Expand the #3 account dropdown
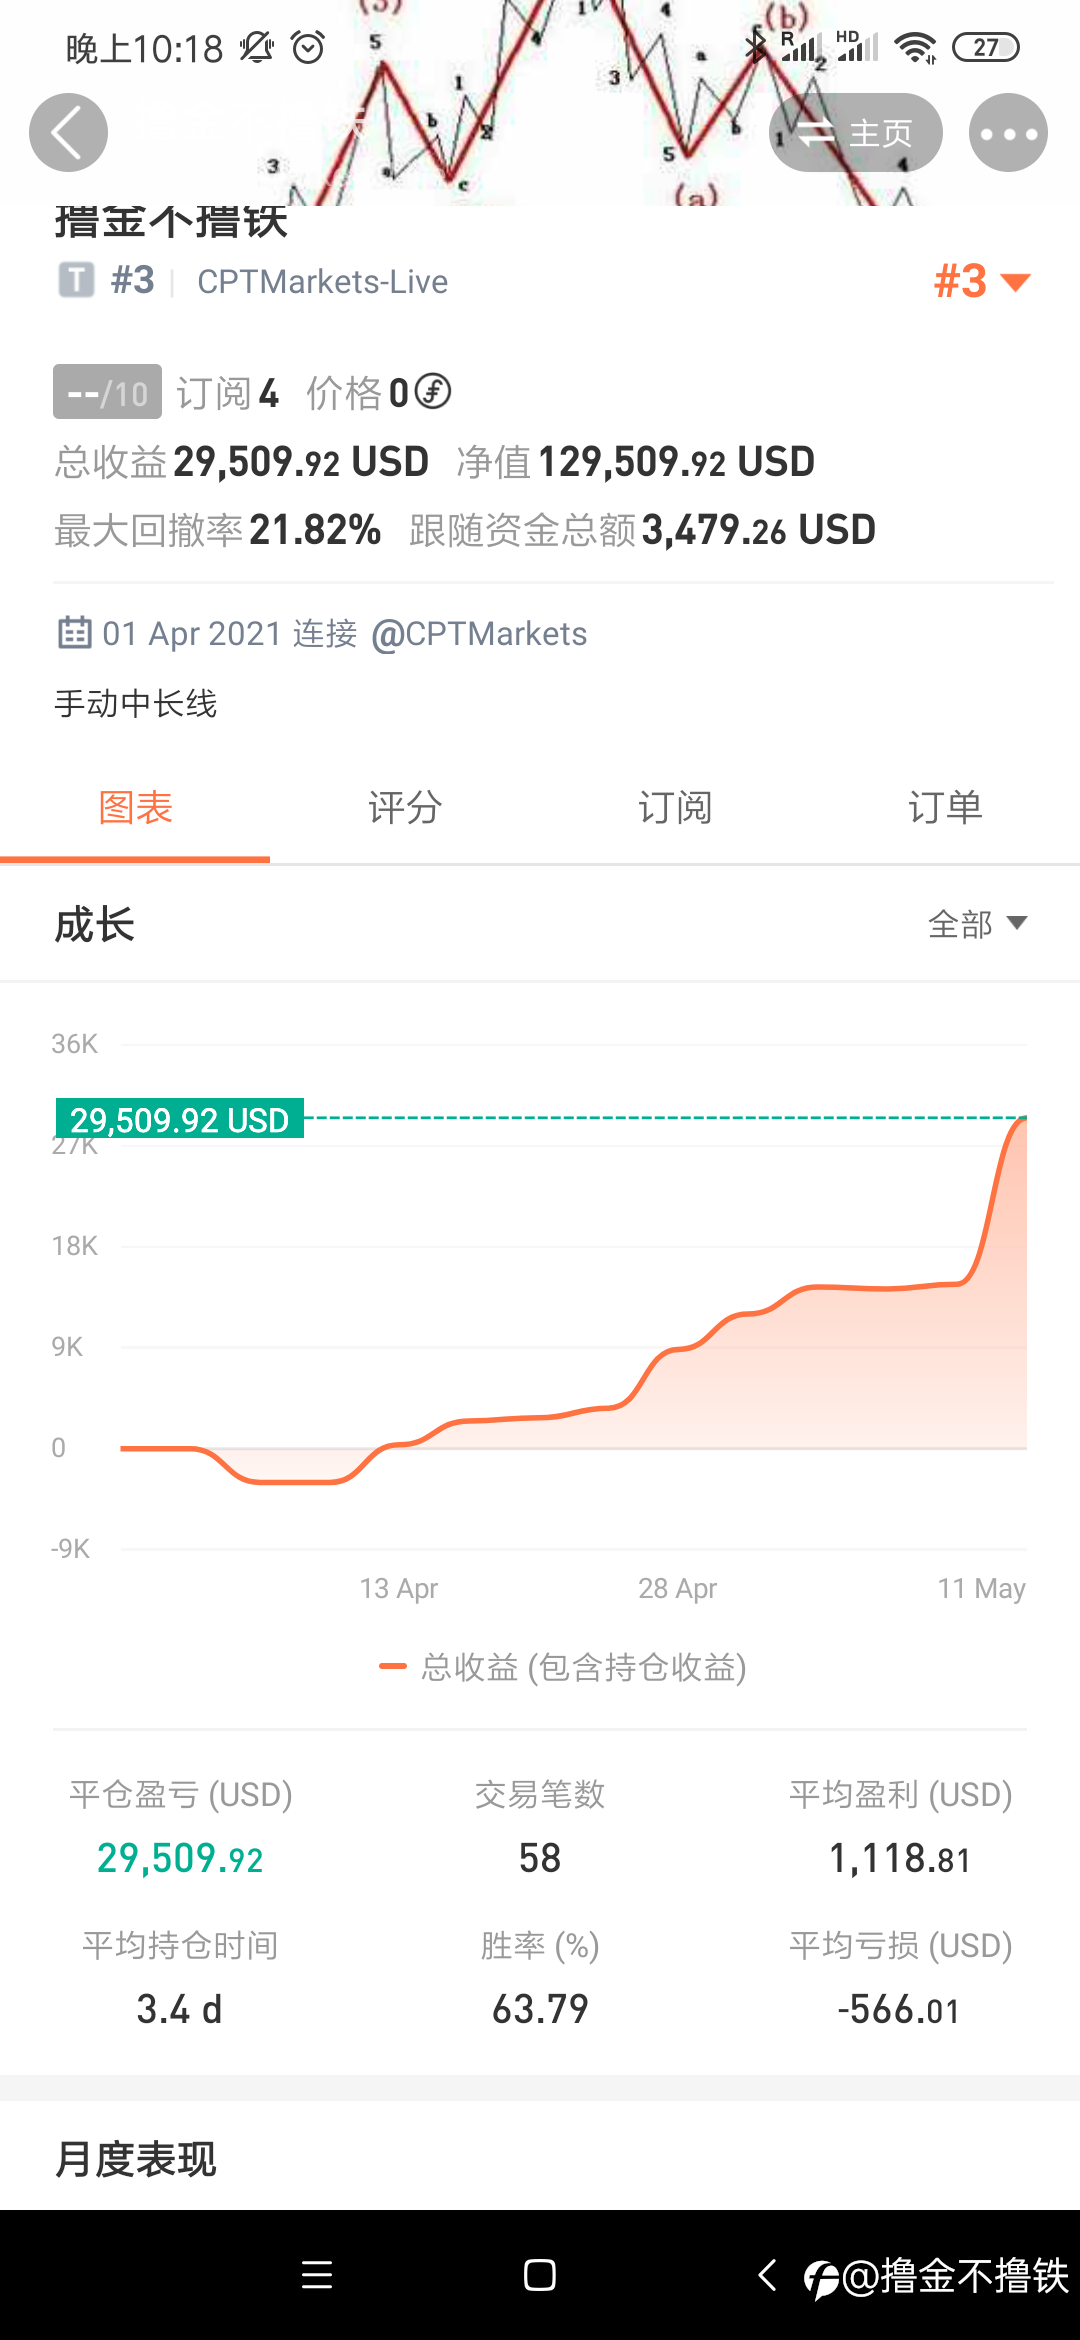1080x2340 pixels. pos(982,281)
